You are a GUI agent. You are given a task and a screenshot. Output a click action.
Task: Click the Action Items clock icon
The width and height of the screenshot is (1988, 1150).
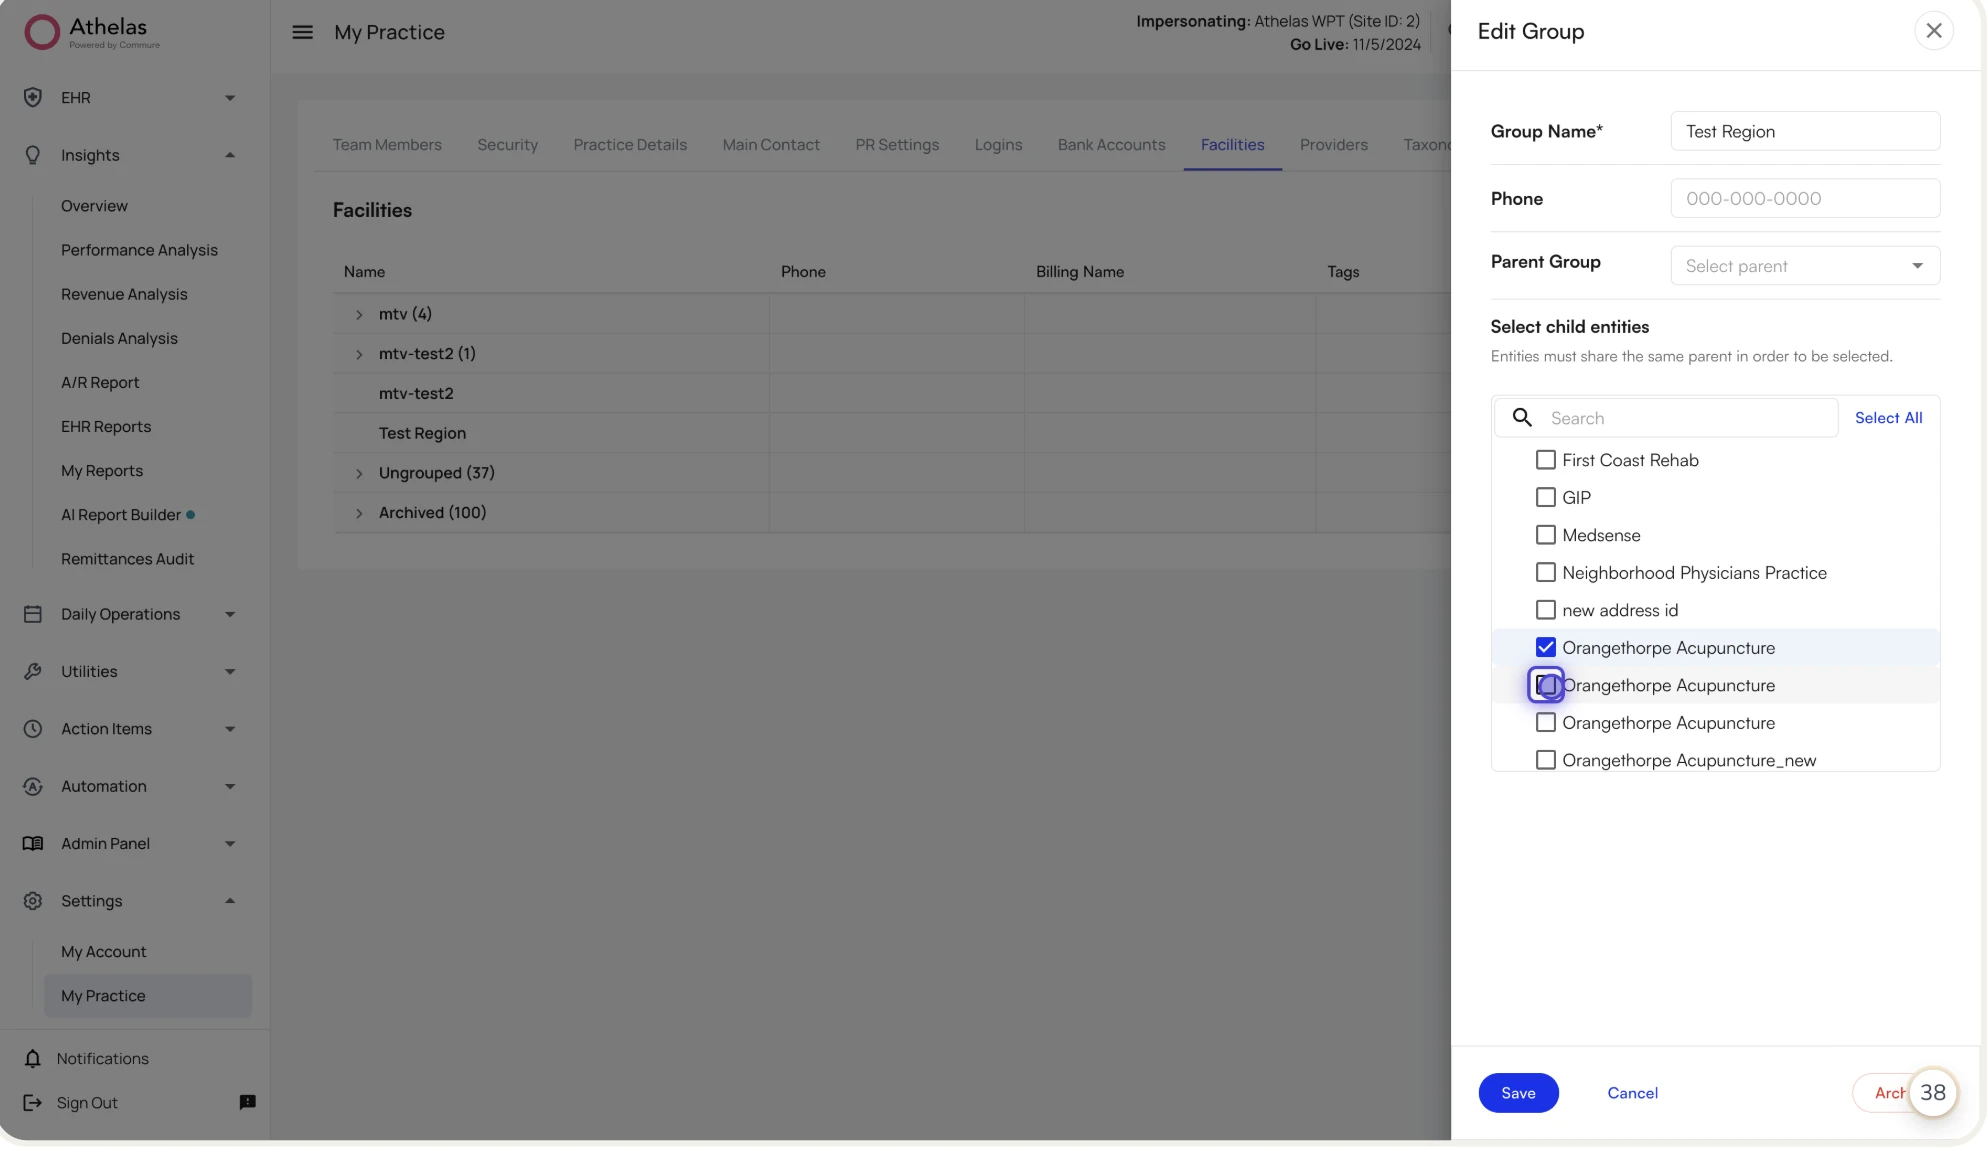33,729
